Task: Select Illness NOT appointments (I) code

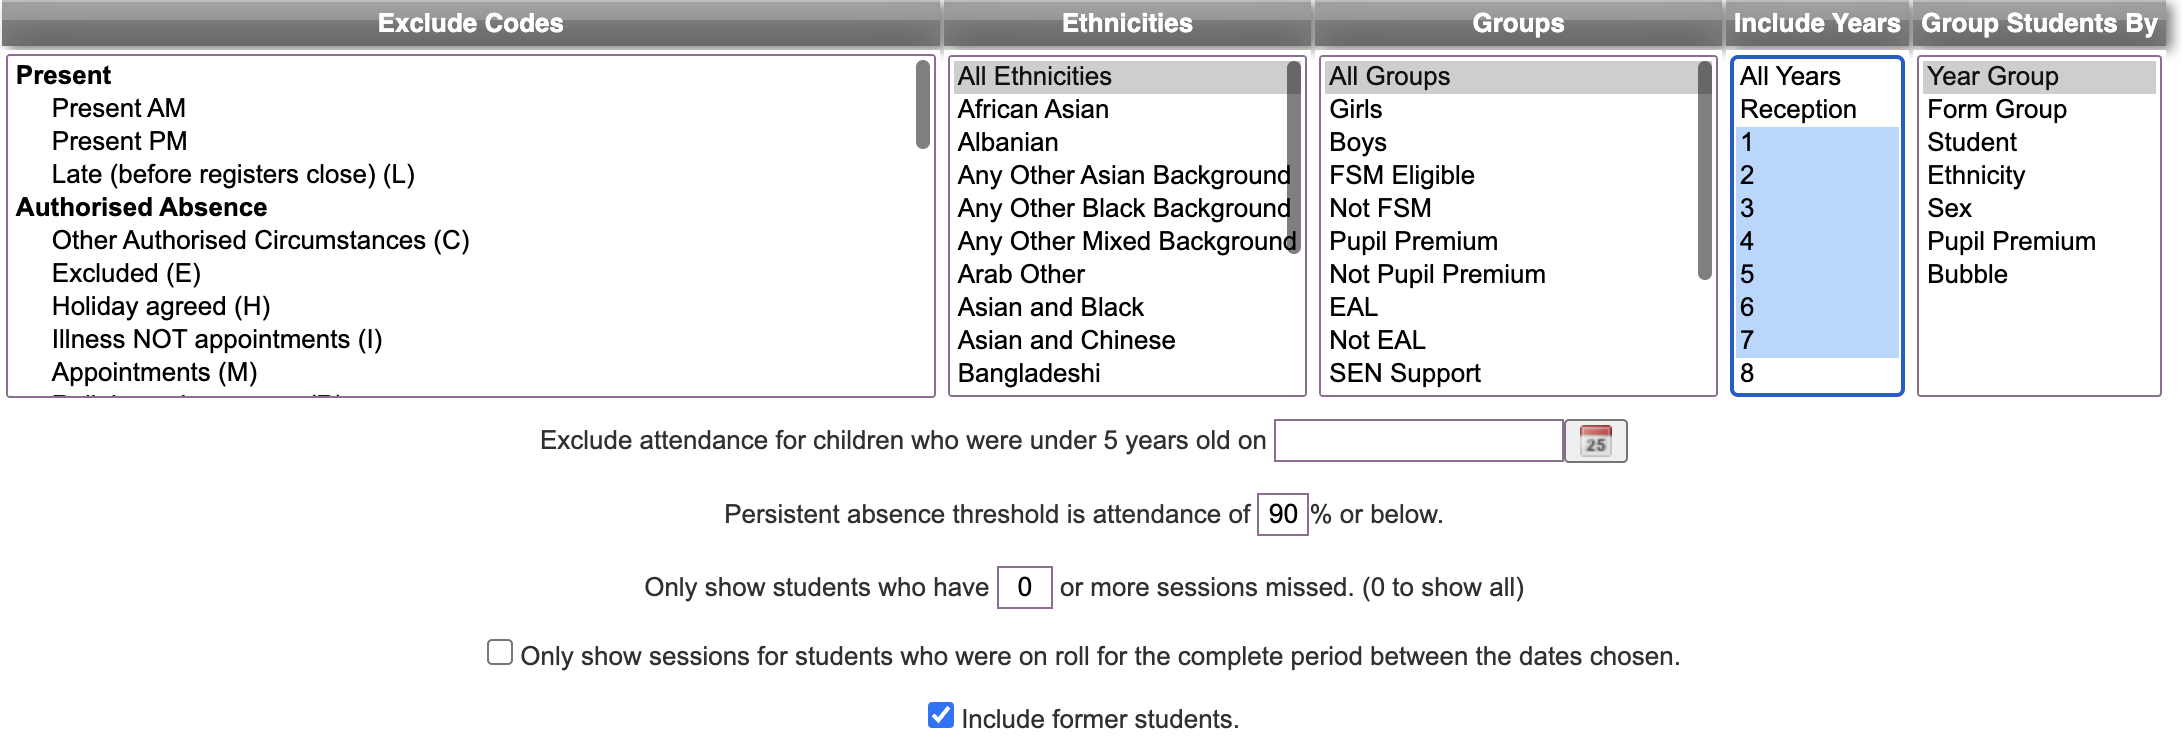Action: [217, 339]
